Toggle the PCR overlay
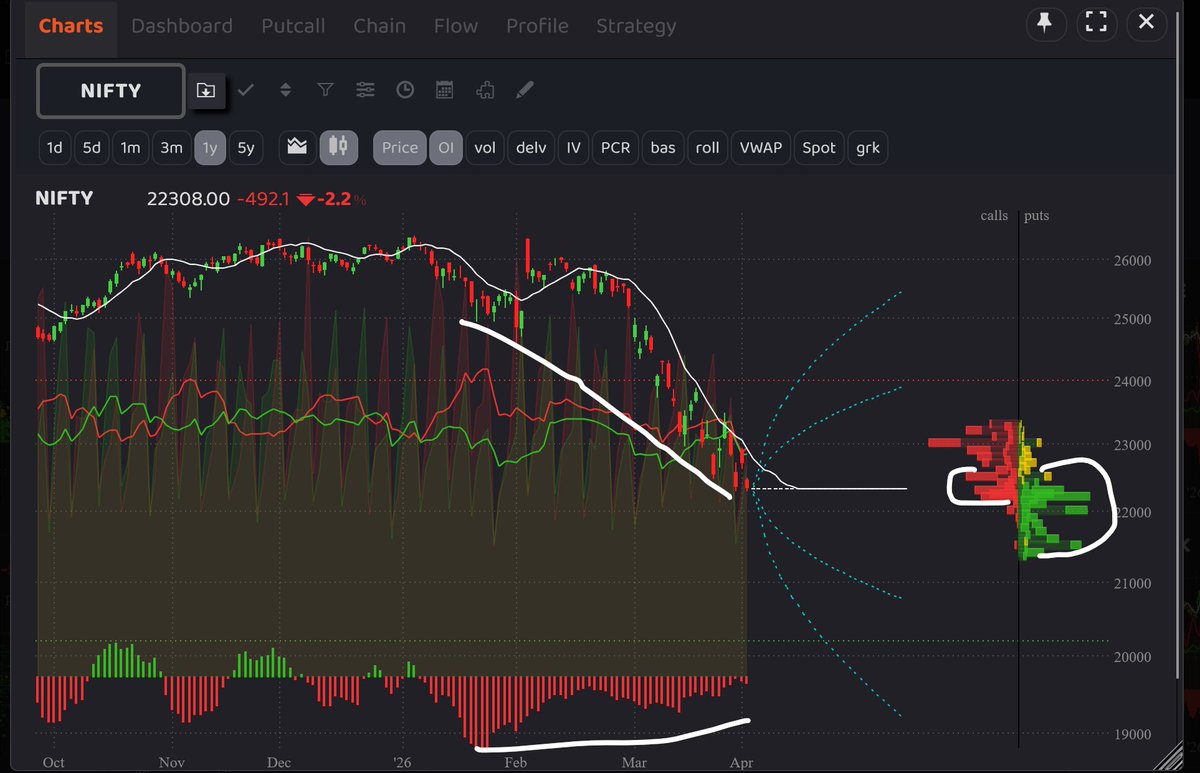 coord(615,148)
